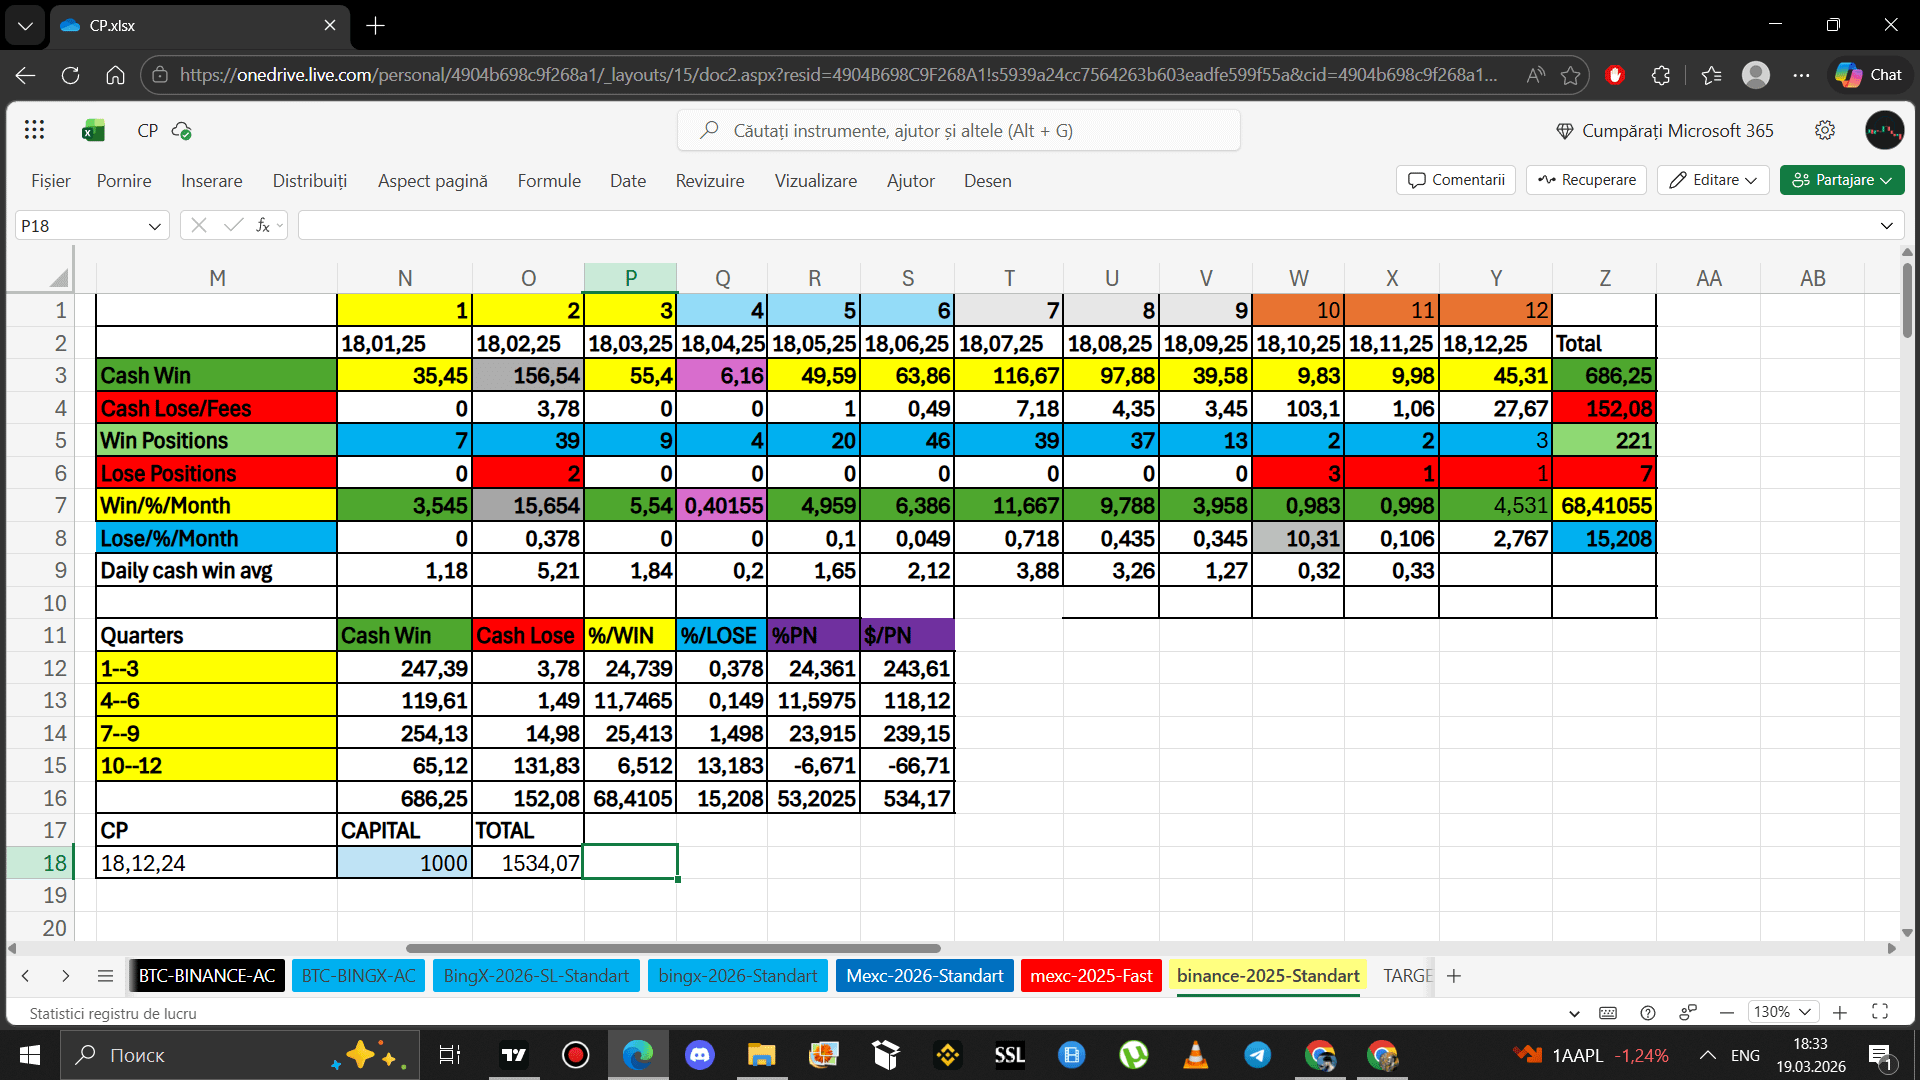Open Discord from the taskbar
Viewport: 1920px width, 1080px height.
point(699,1055)
